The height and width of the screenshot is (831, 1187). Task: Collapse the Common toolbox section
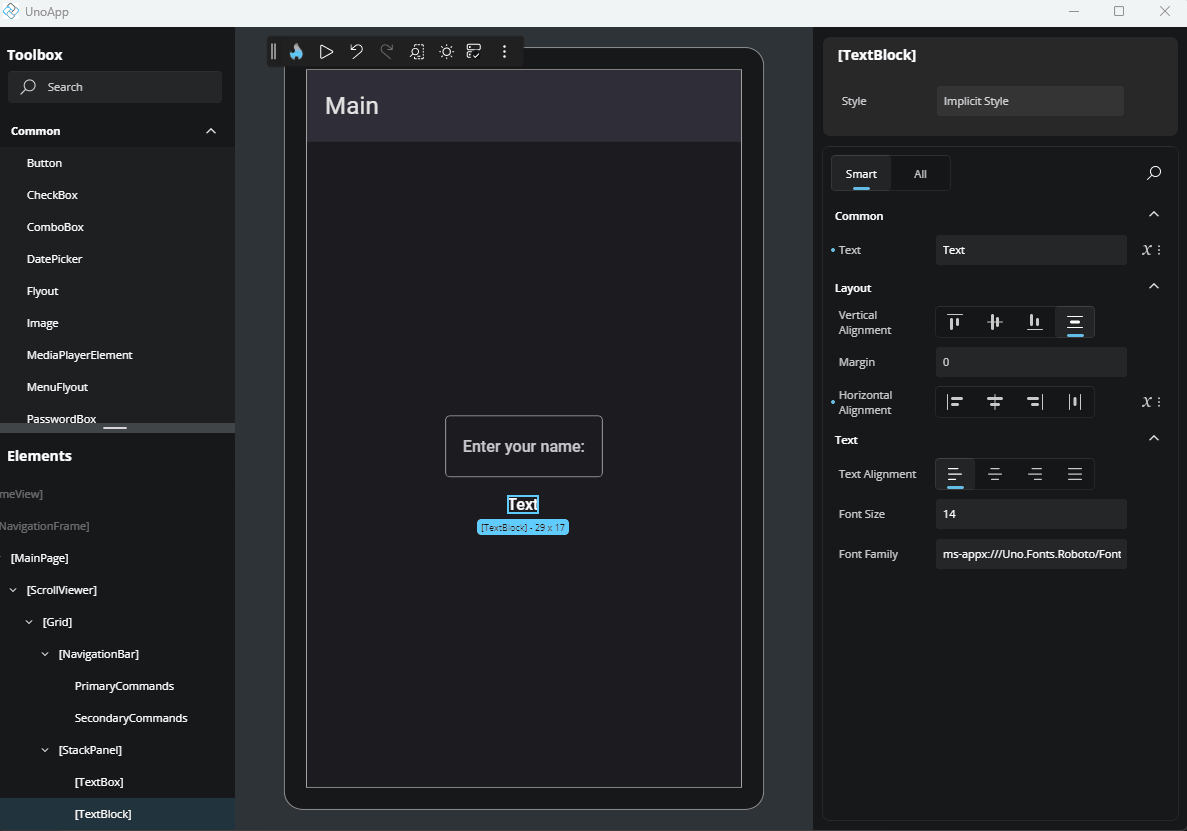(210, 130)
